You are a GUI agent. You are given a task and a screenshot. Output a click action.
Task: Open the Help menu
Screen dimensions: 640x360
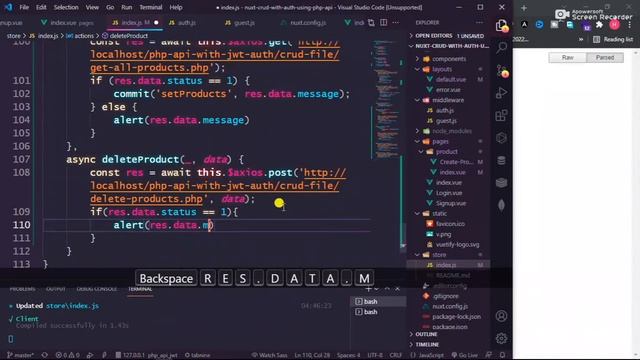coord(176,7)
